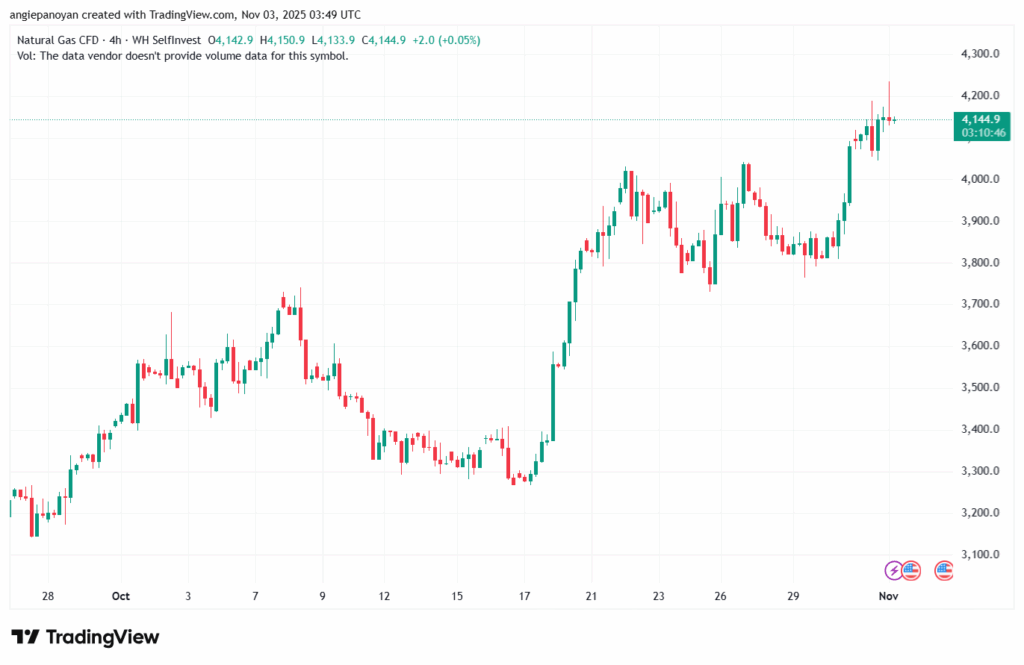Click the Nov label on the time axis
Screen dimensions: 1024x665
point(887,595)
